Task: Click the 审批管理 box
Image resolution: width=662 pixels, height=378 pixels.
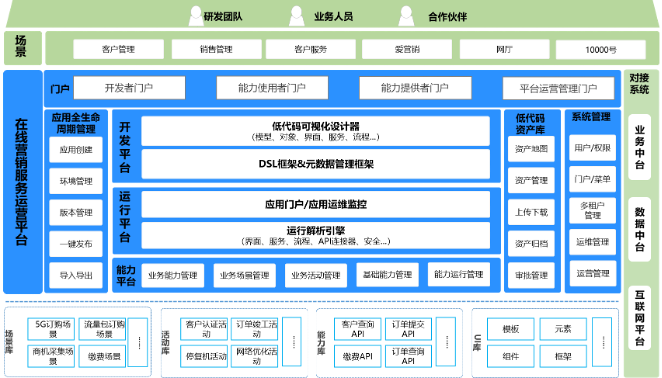Action: coord(531,275)
